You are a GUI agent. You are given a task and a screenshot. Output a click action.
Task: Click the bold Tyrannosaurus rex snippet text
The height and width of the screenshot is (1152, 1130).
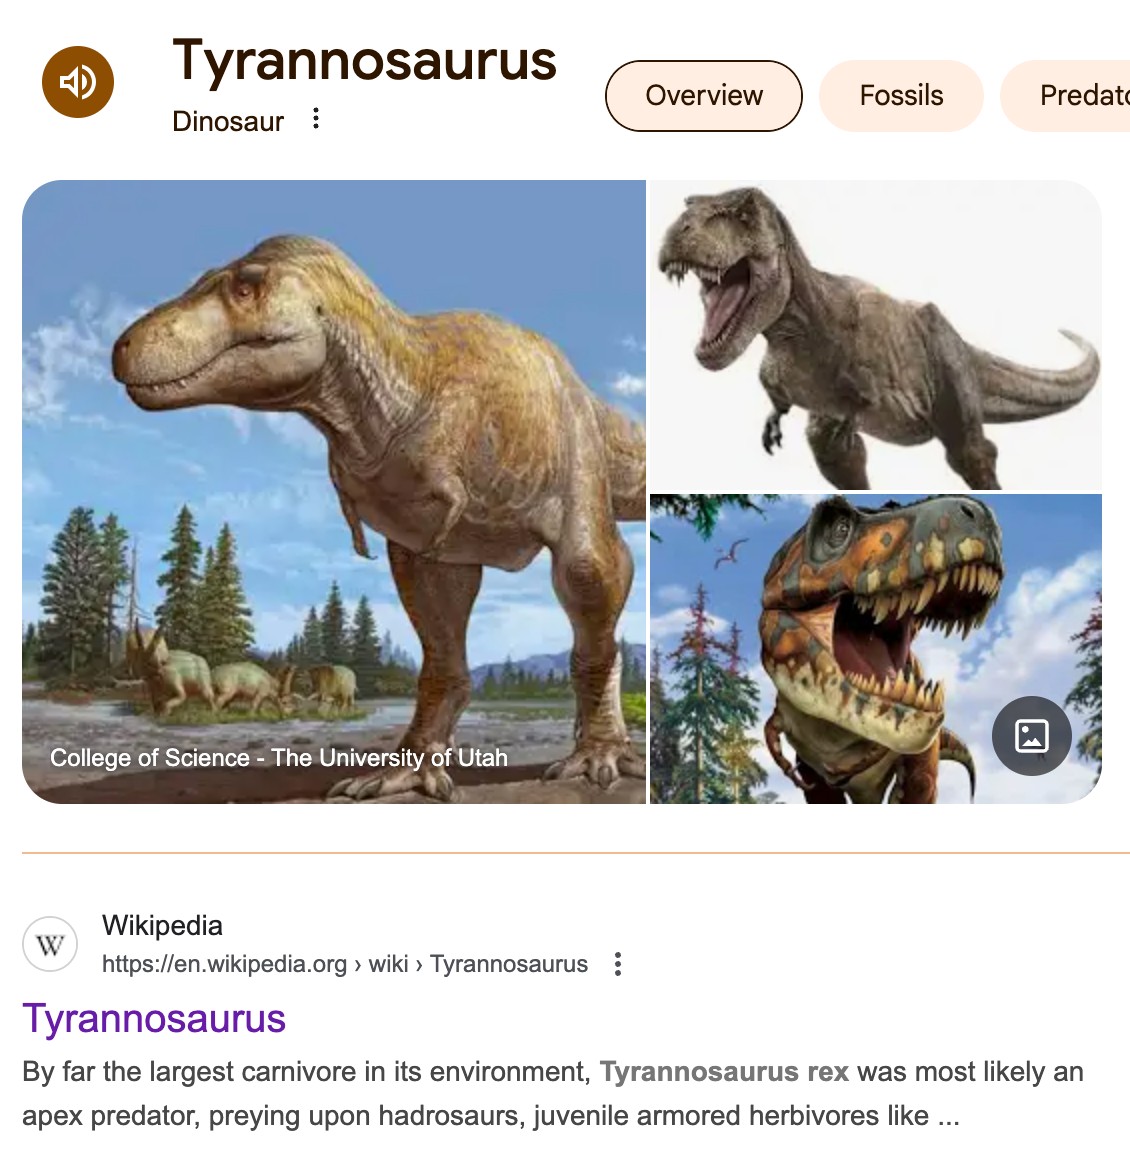pyautogui.click(x=724, y=1072)
